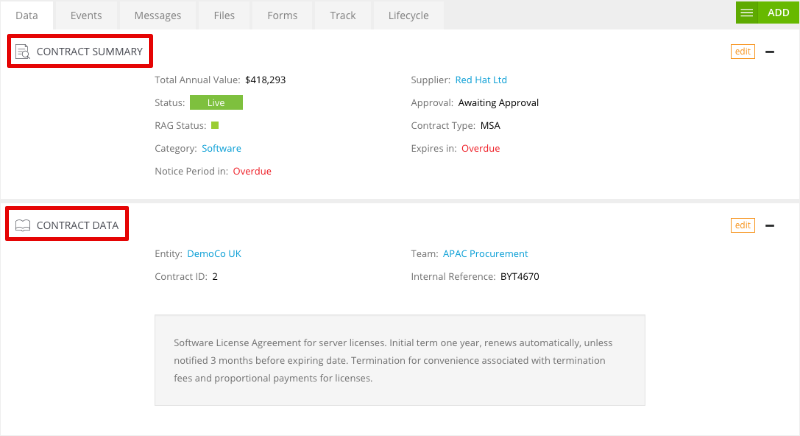Screen dimensions: 800x436
Task: Open the Red Hat Ltd supplier link
Action: tap(481, 80)
